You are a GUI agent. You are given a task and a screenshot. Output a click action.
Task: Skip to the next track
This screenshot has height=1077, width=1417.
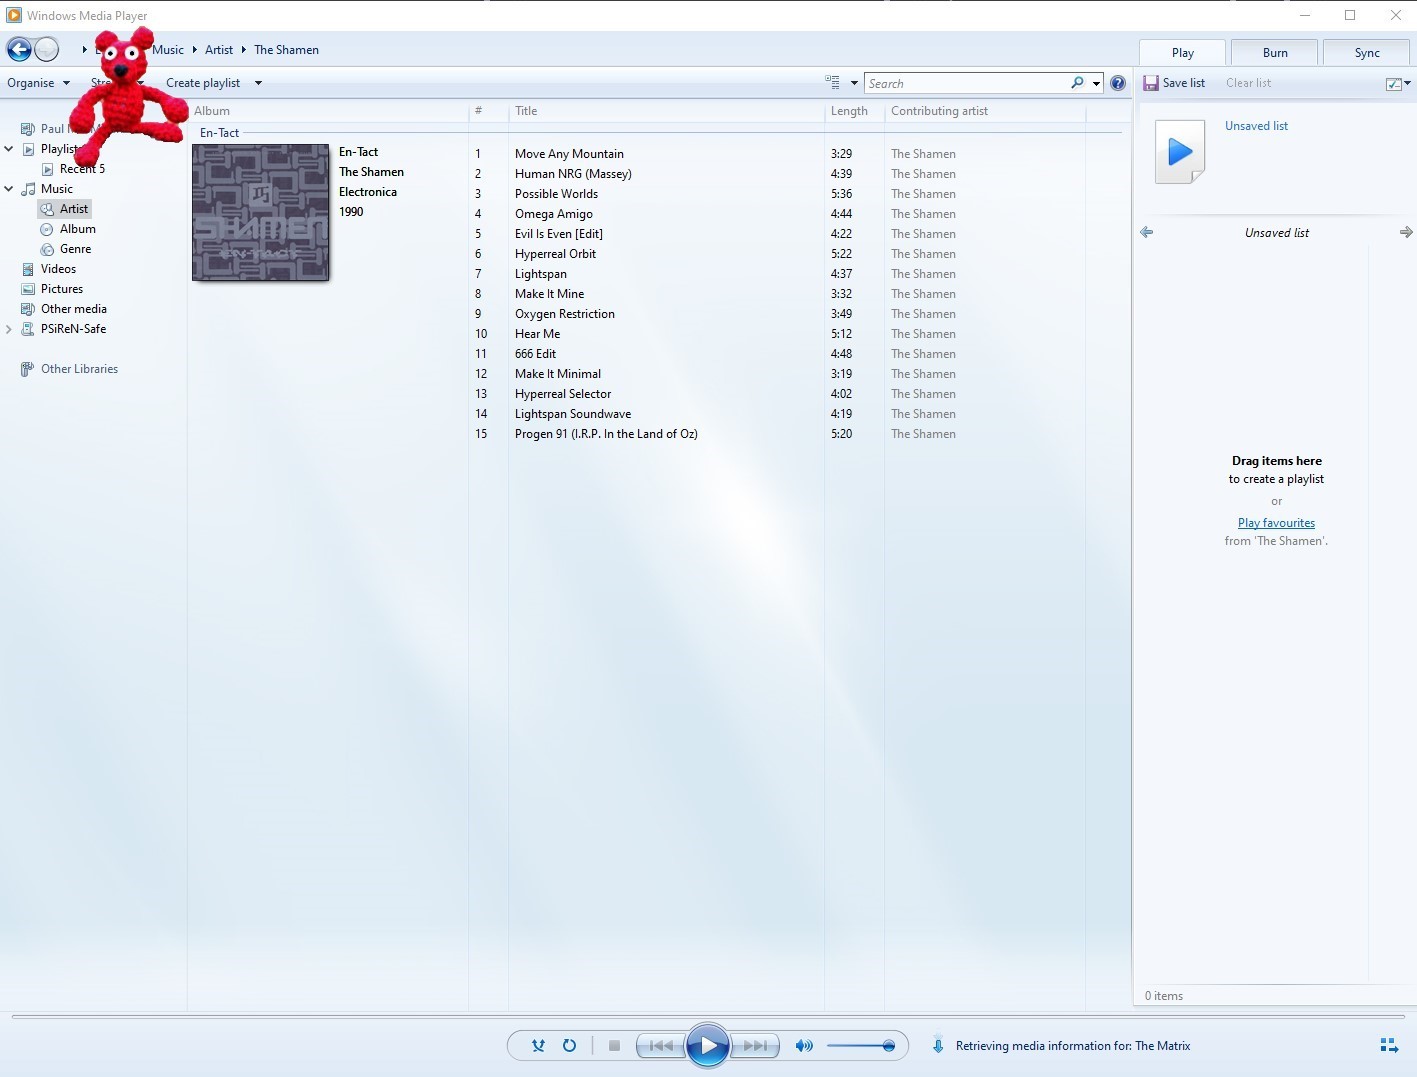tap(755, 1046)
